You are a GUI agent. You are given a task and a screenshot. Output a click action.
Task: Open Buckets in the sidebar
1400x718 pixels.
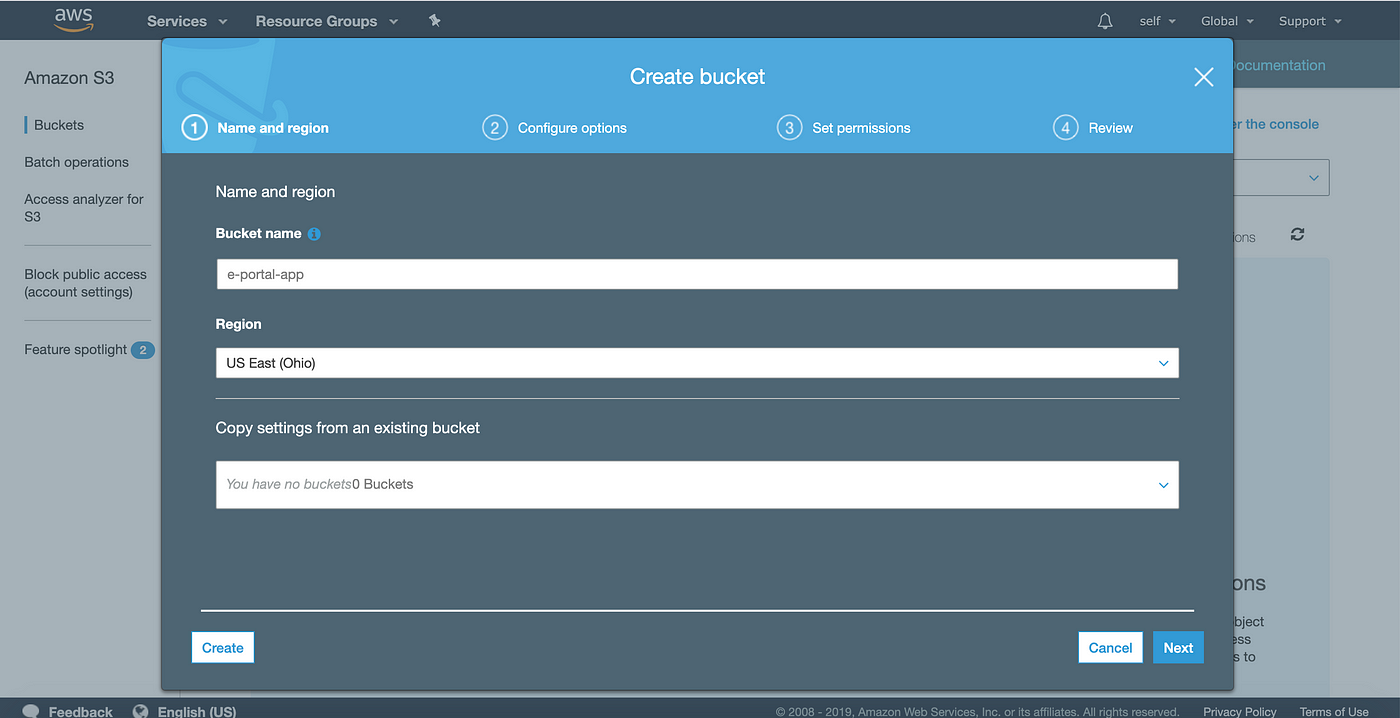pos(59,125)
